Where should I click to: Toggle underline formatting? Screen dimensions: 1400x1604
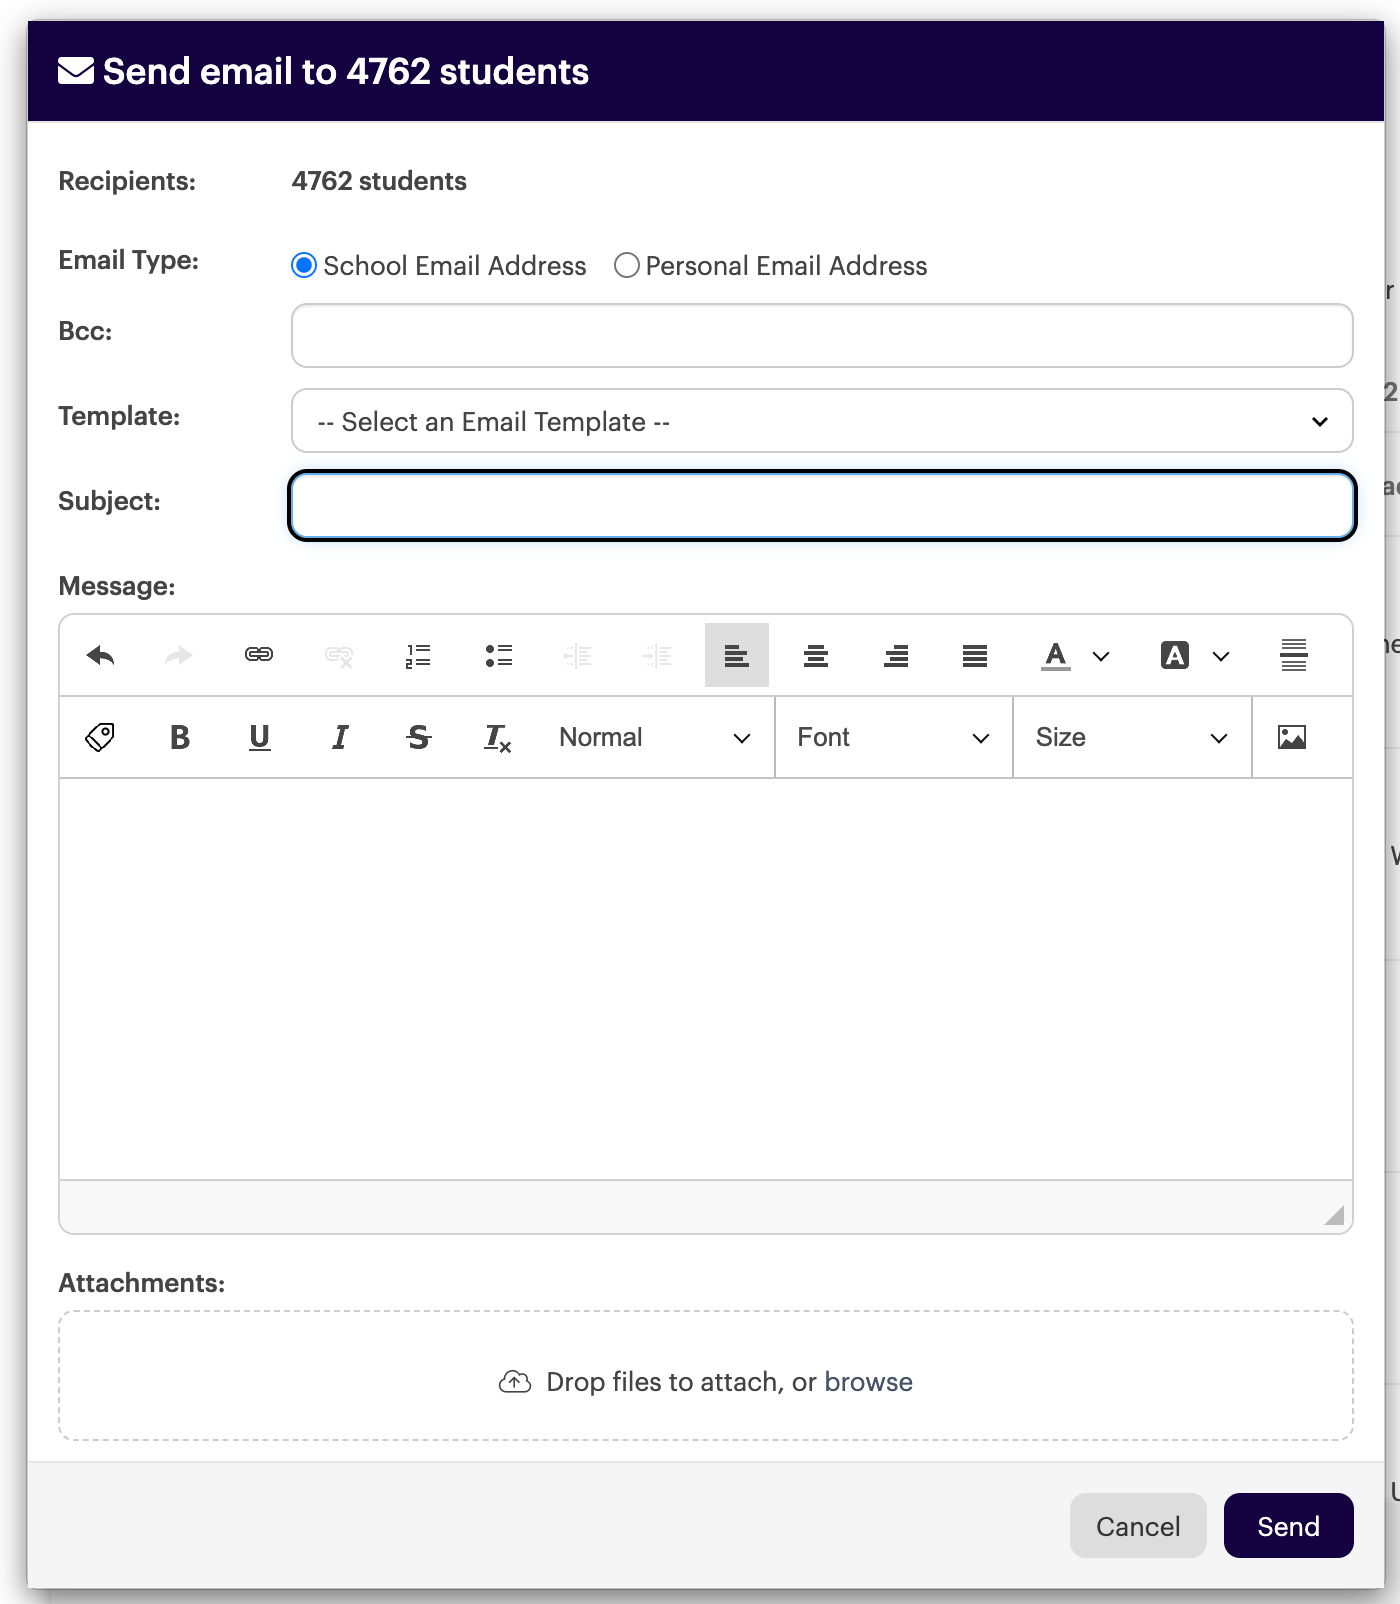point(260,738)
